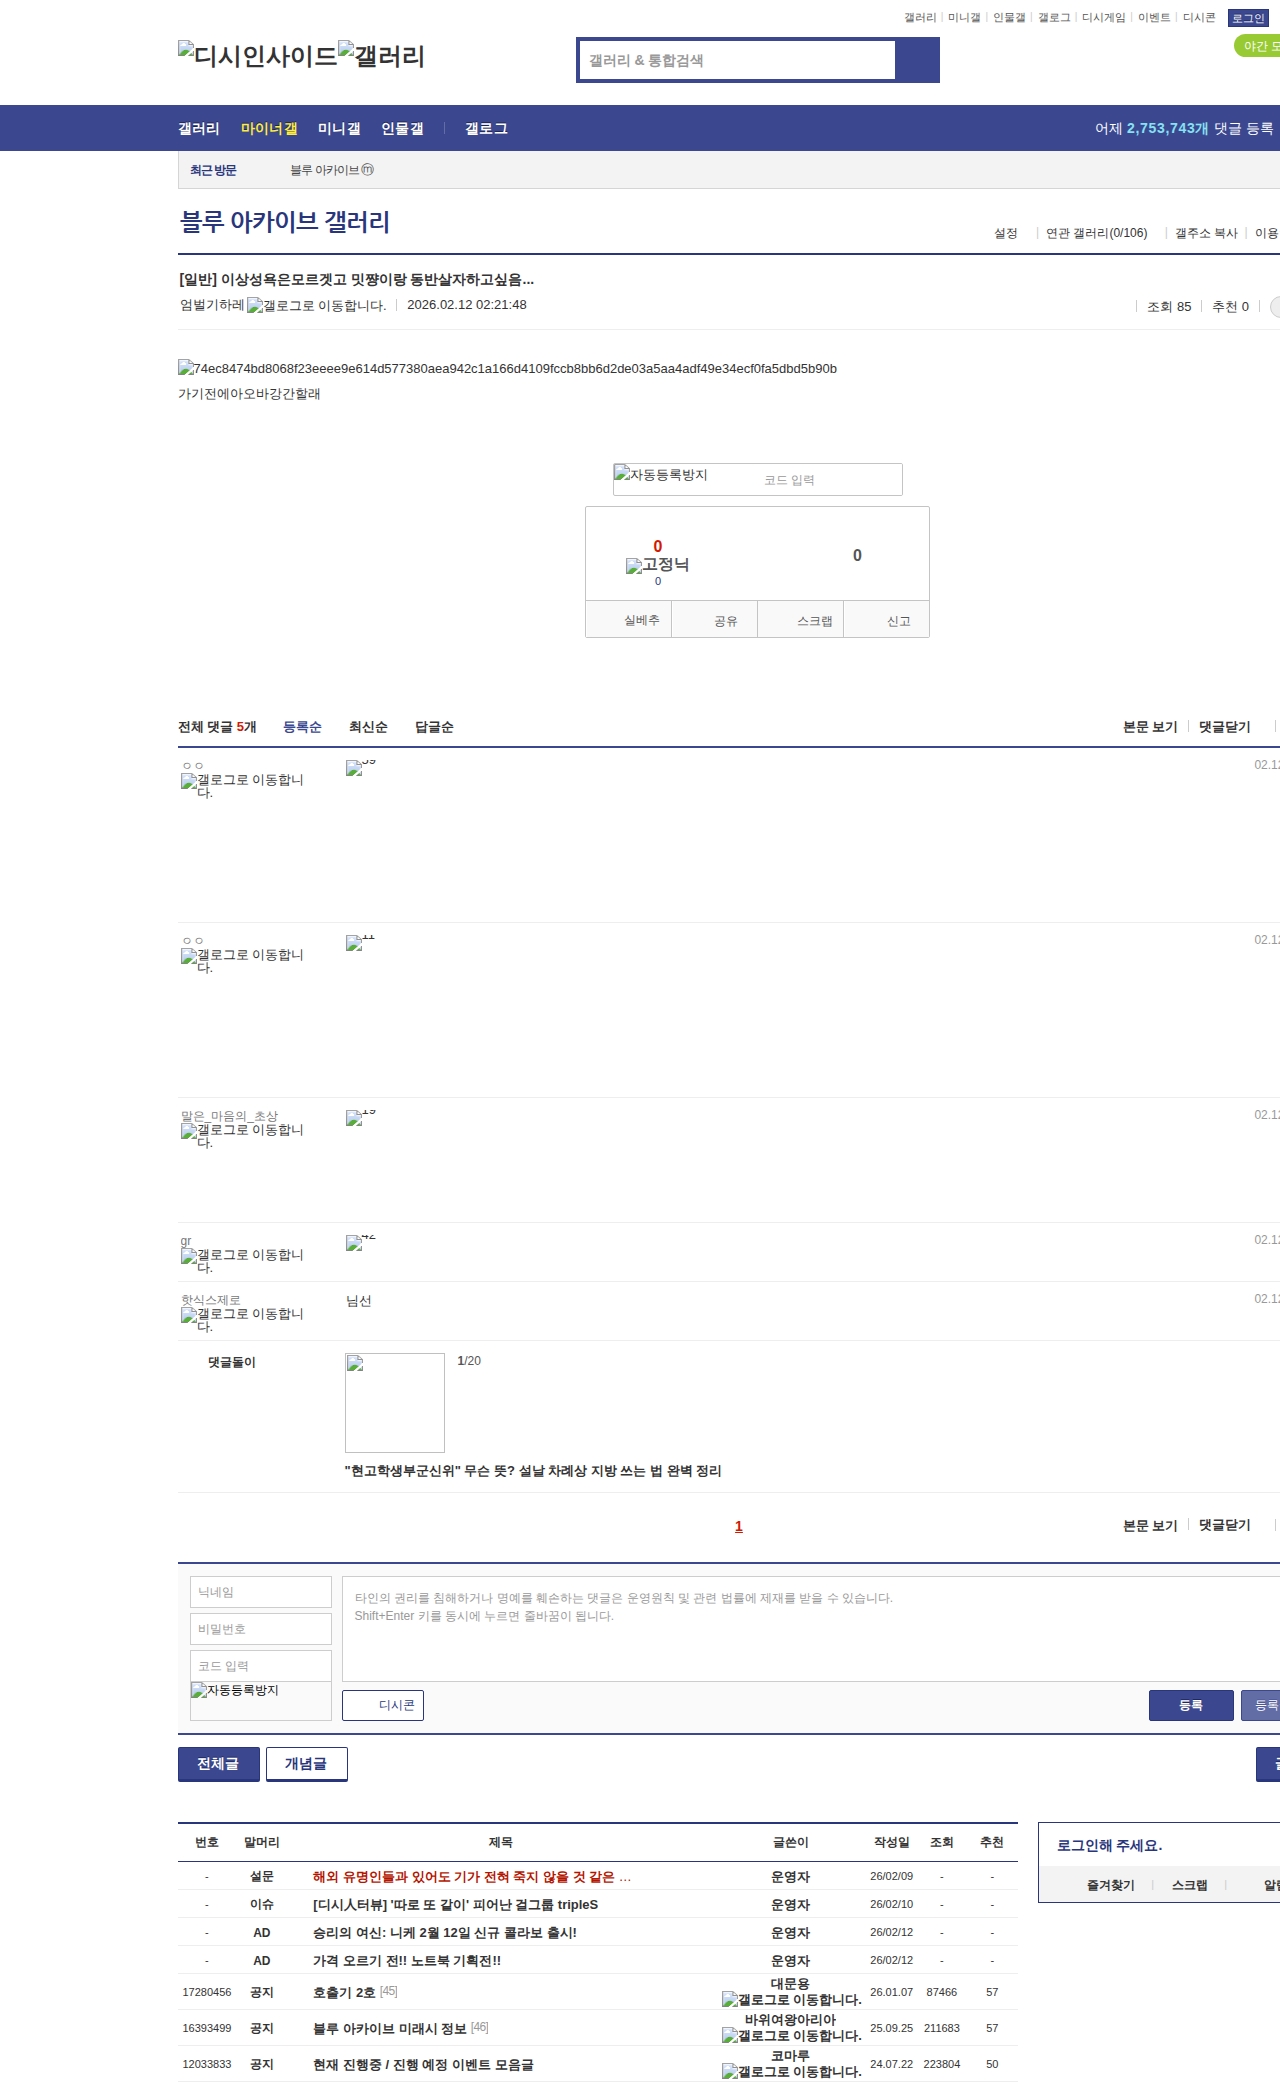Open the 설정 gallery settings menu
The height and width of the screenshot is (2082, 1280).
1005,233
